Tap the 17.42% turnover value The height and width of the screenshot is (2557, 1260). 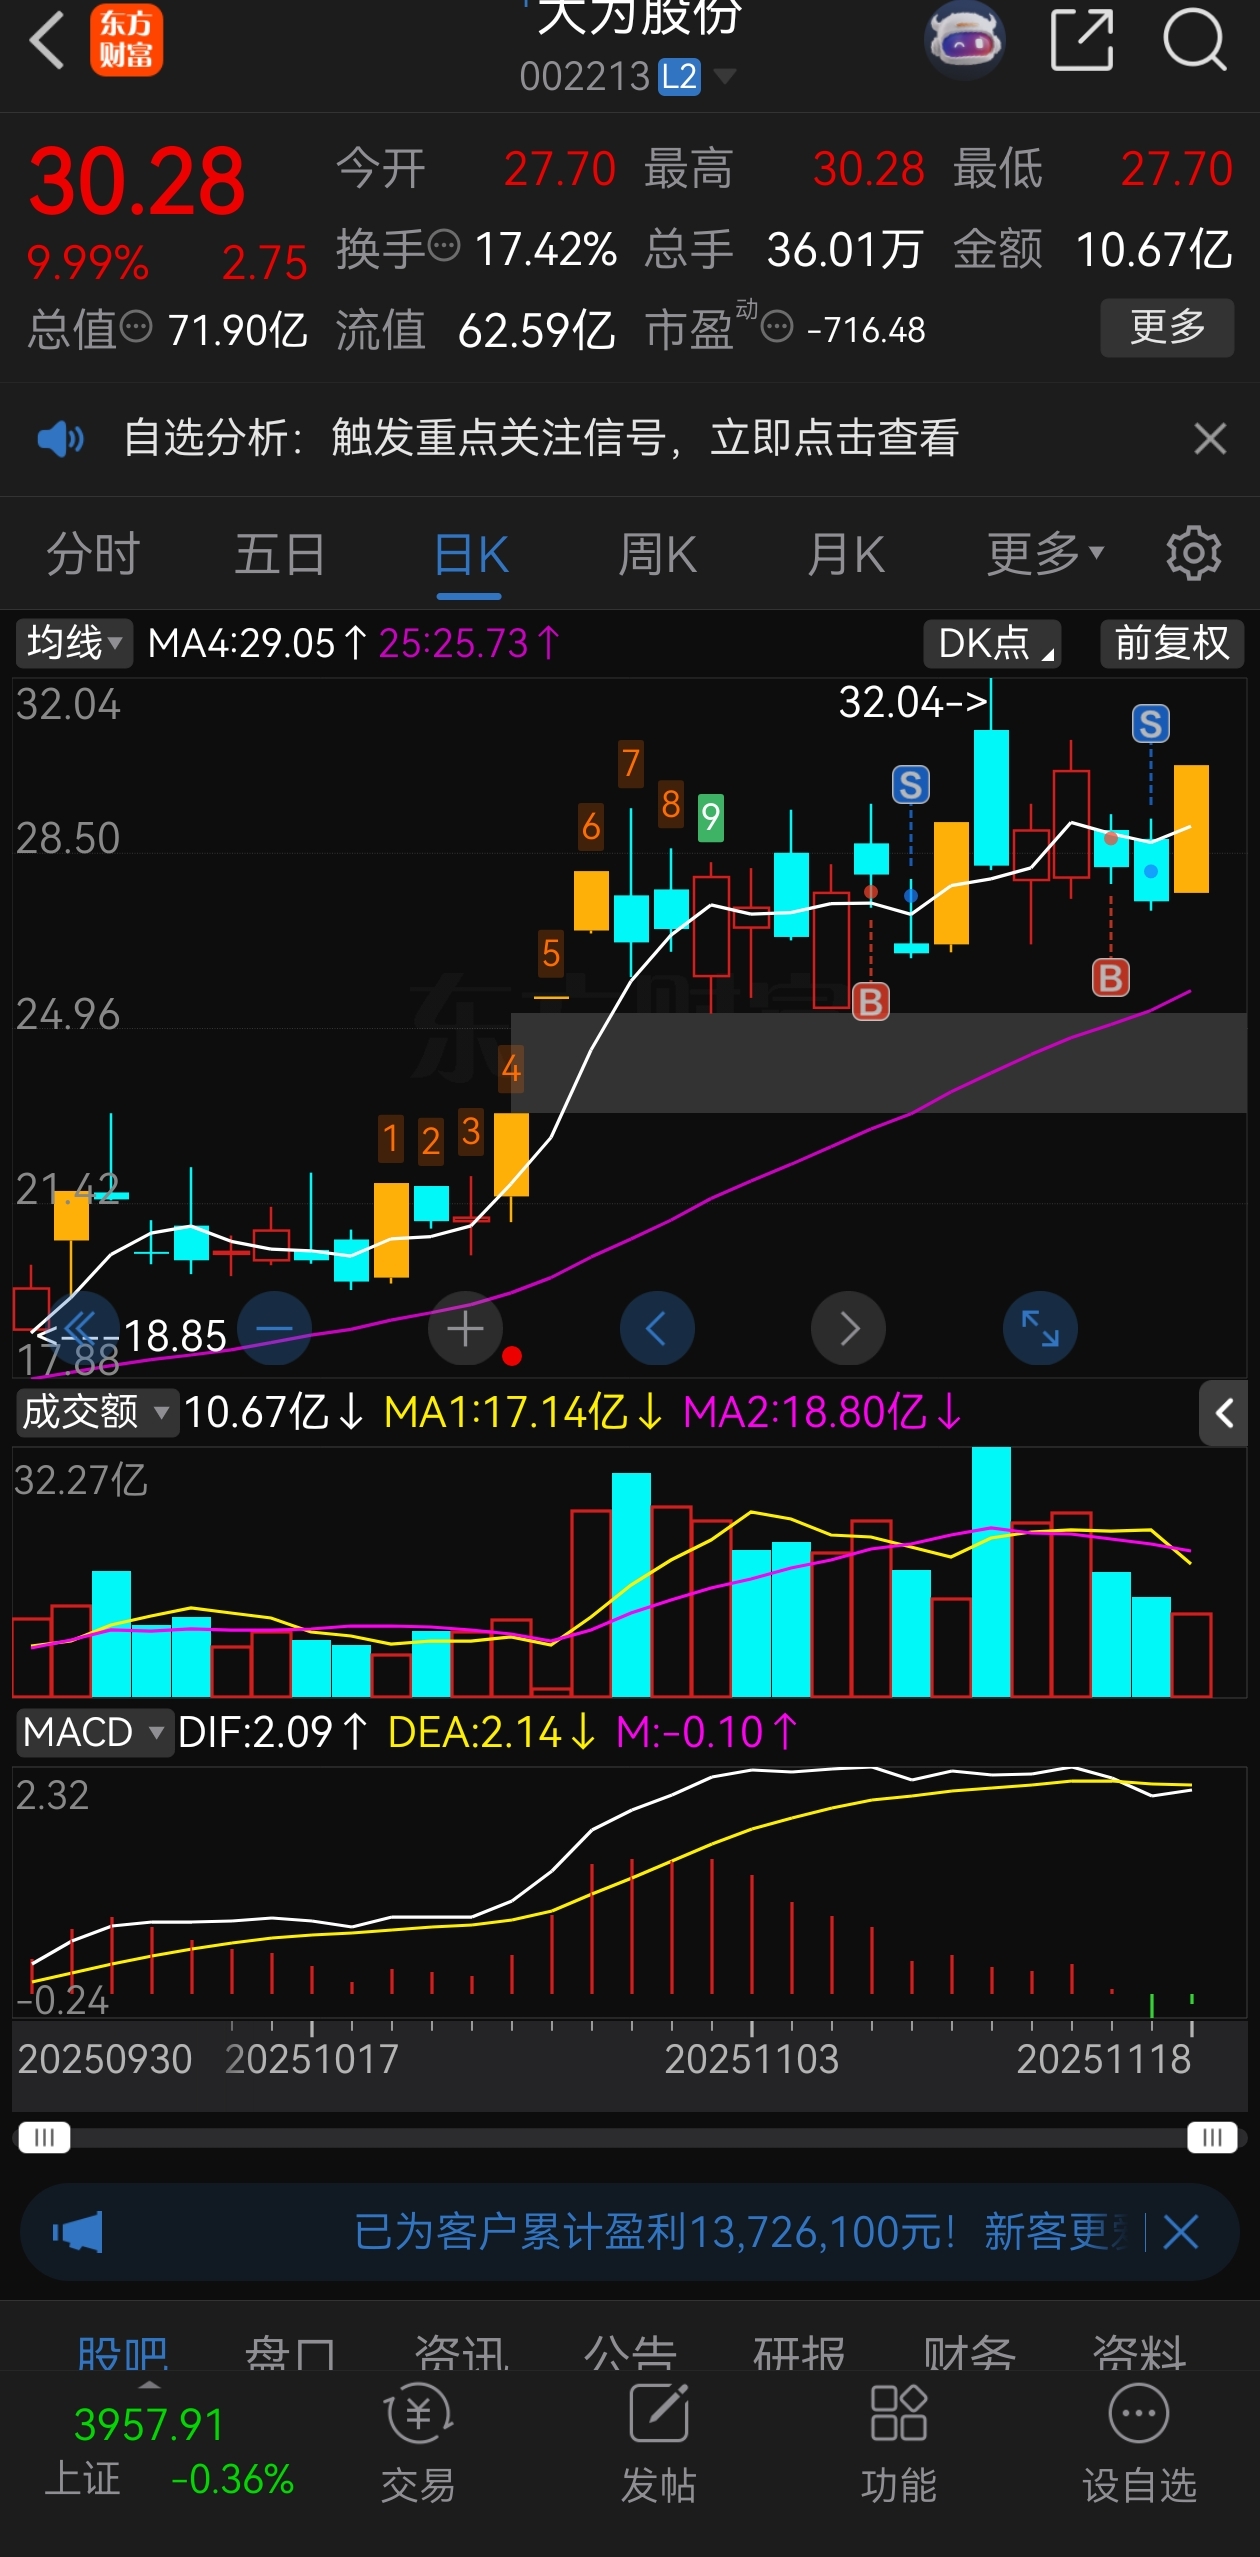(x=546, y=249)
